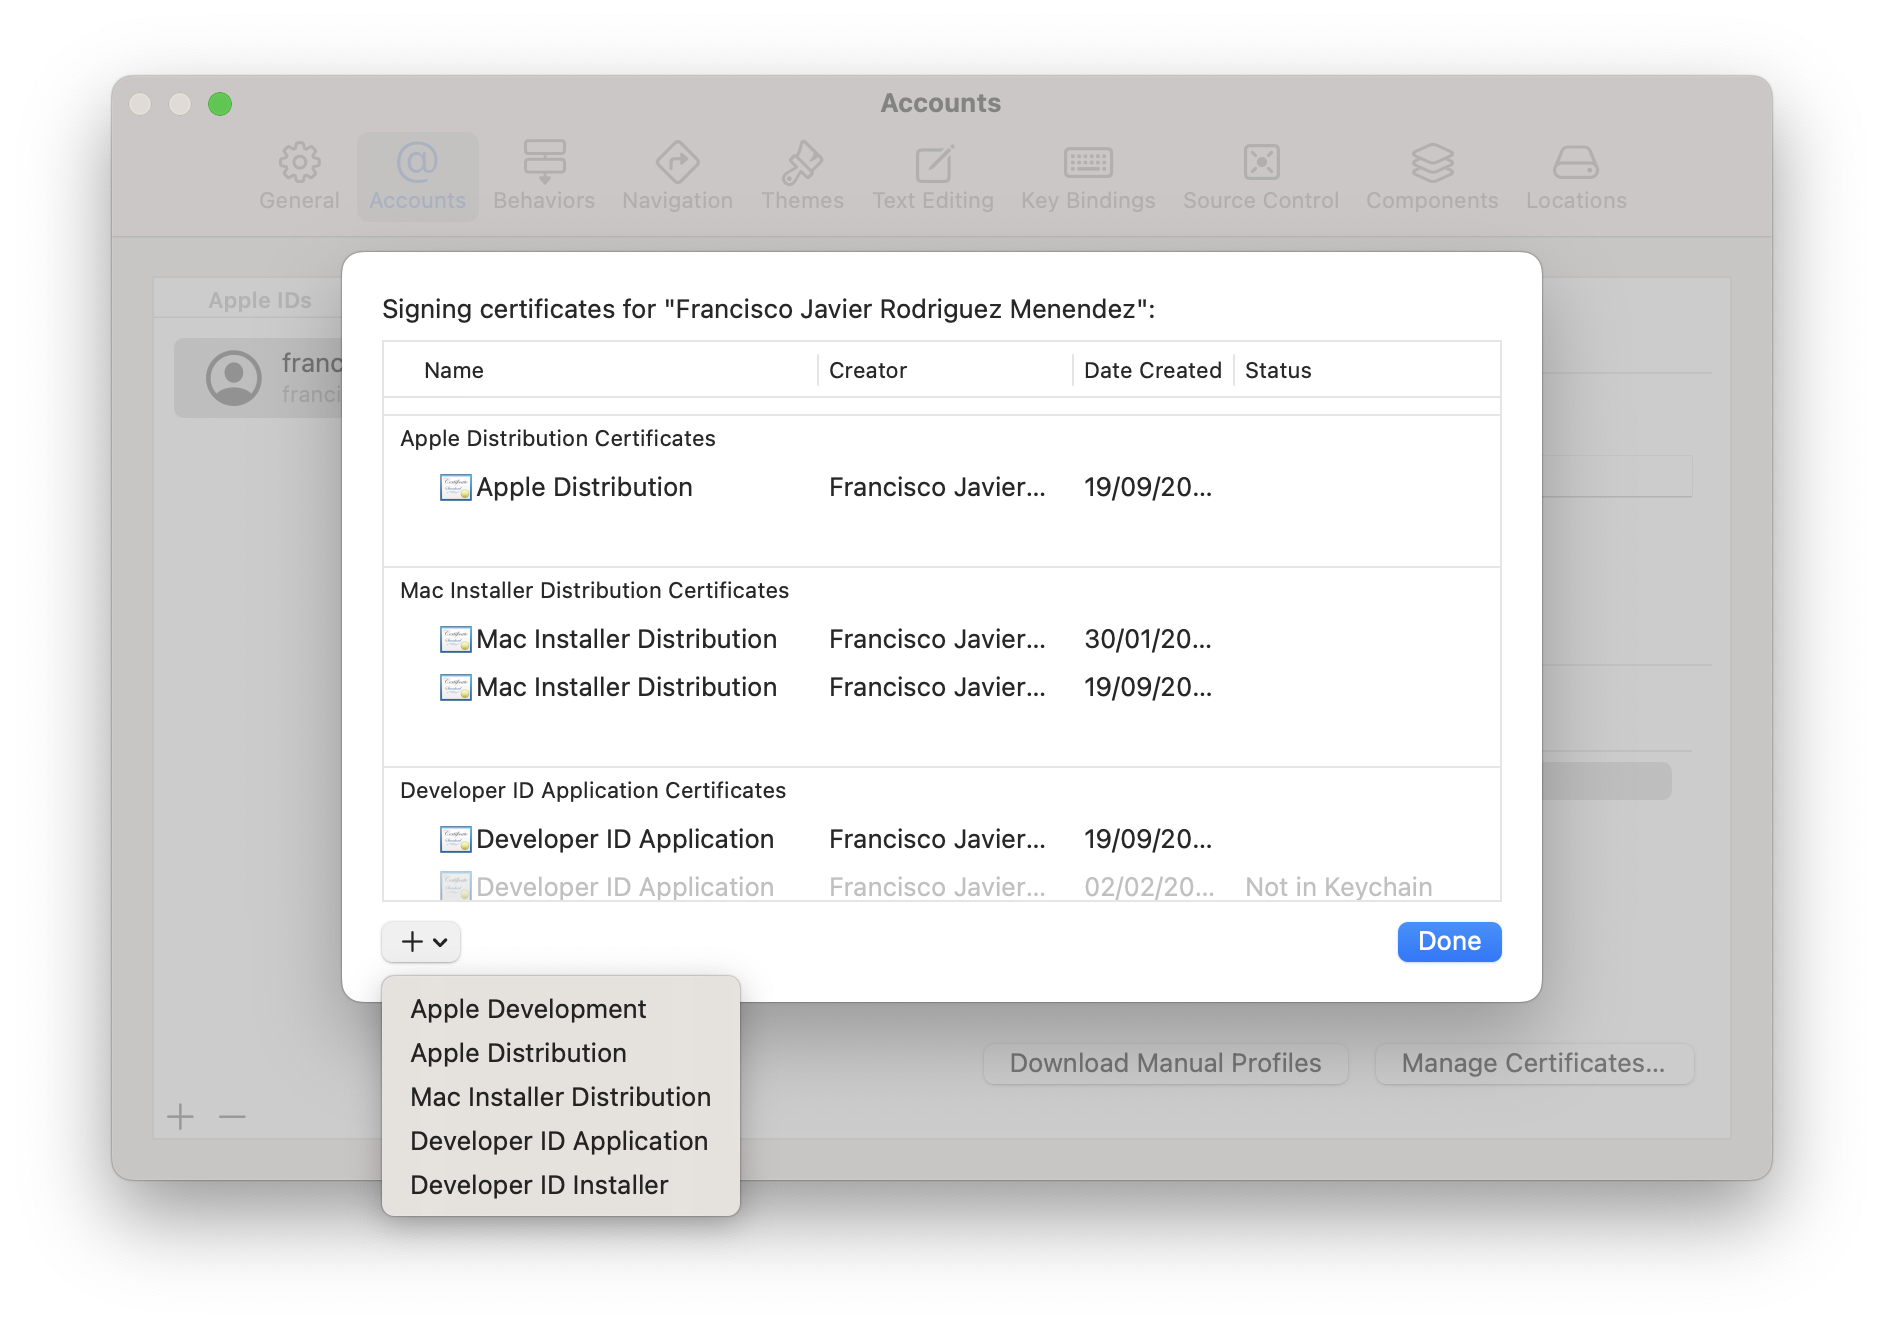Add a new Apple ID account
1884x1328 pixels.
[180, 1116]
